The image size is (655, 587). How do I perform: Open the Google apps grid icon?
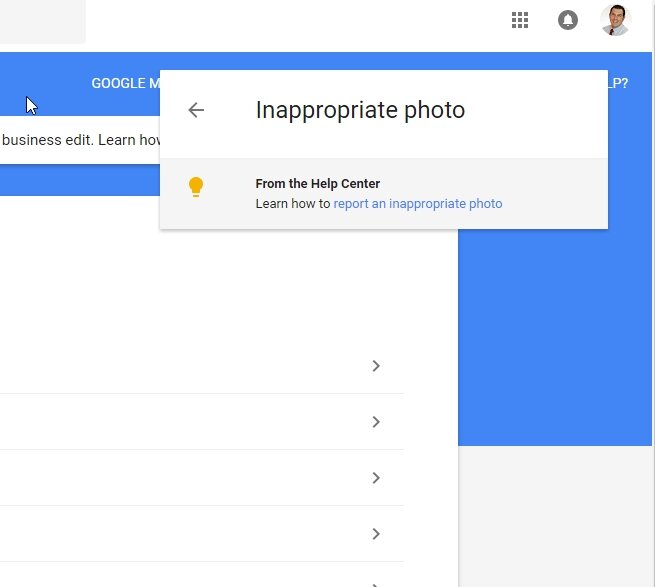point(520,20)
